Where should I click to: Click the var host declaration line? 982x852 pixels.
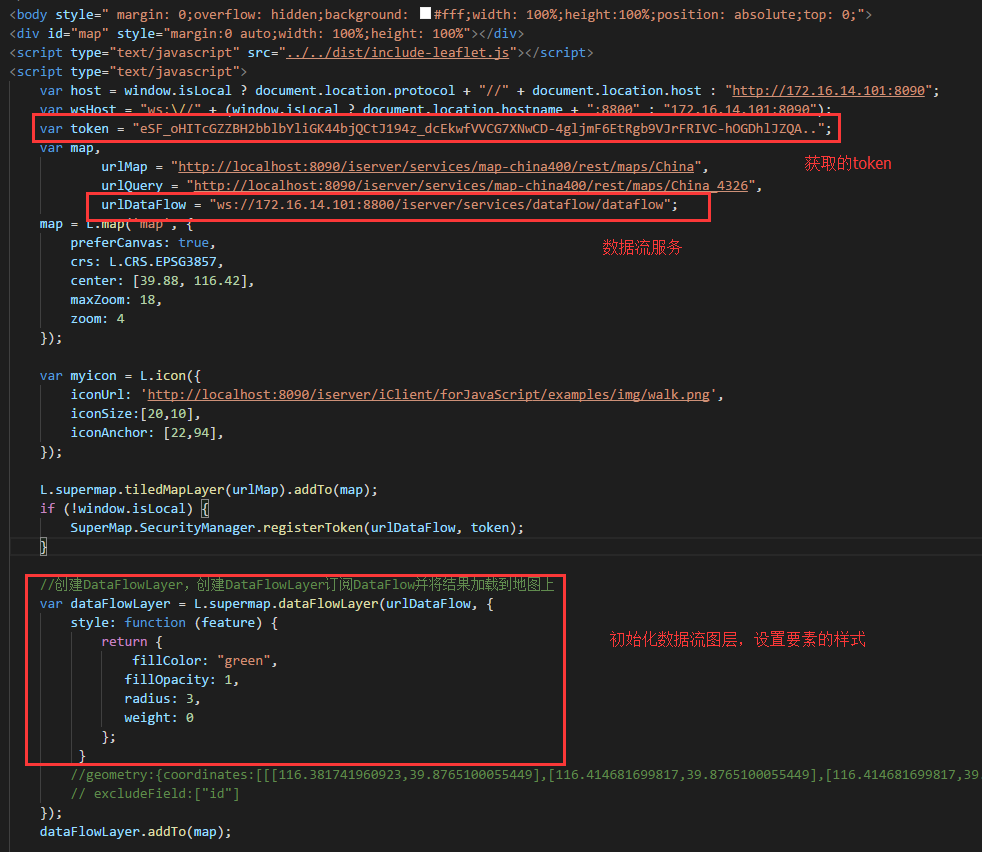tap(490, 91)
